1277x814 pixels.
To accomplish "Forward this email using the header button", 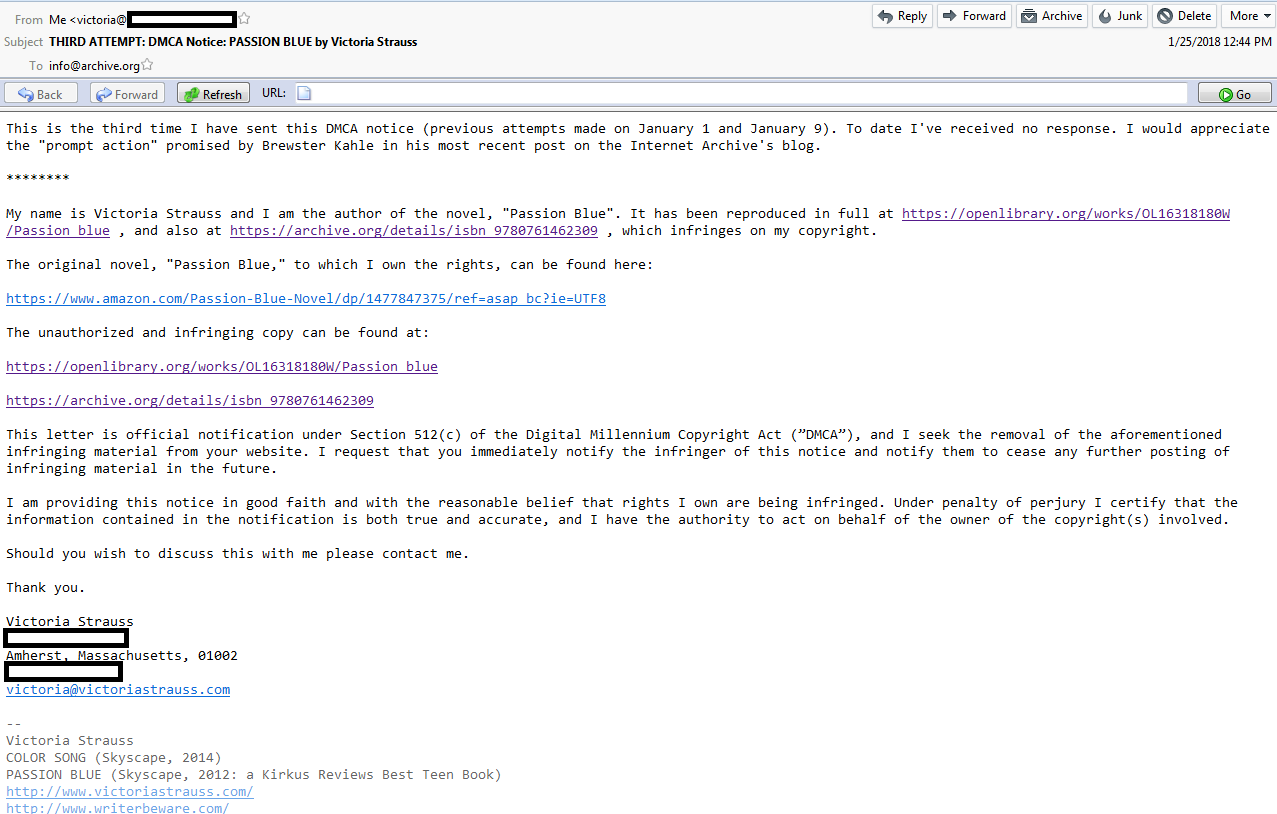I will (974, 16).
